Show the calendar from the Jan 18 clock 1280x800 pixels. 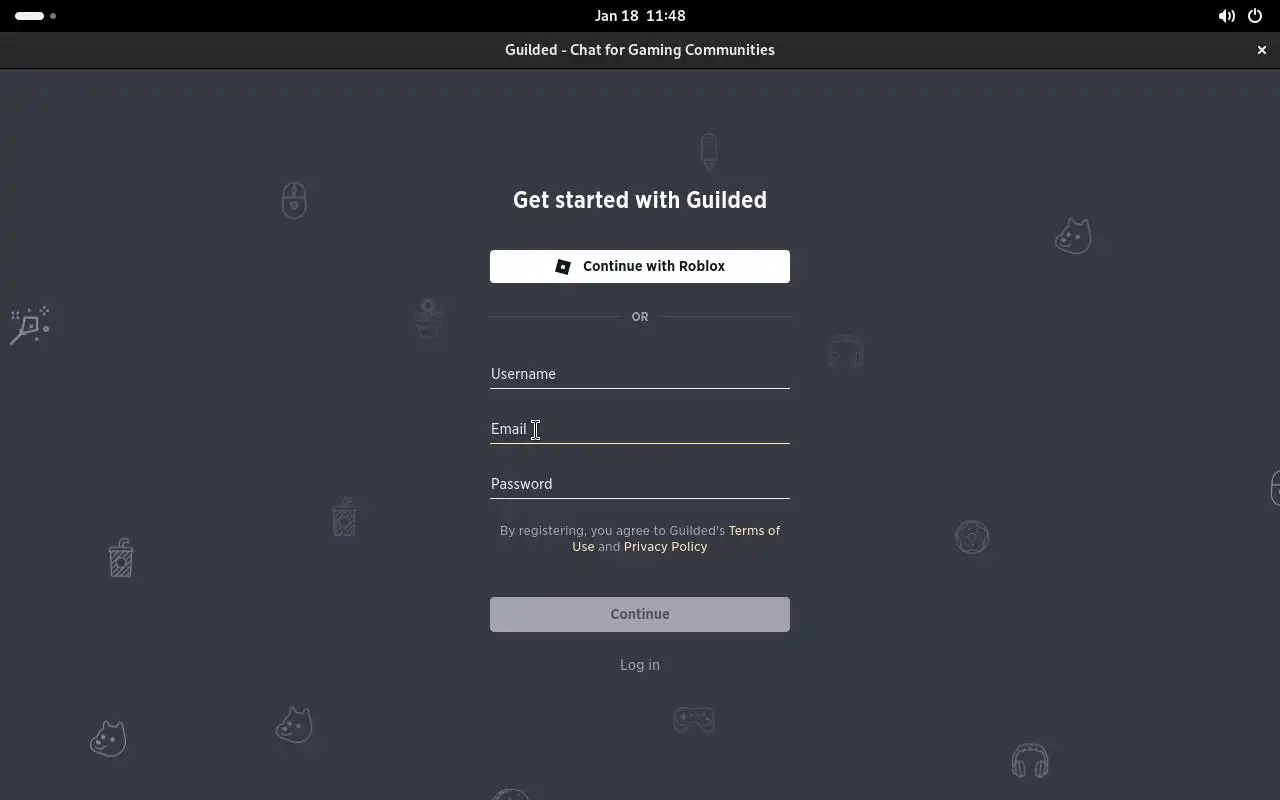coord(640,16)
